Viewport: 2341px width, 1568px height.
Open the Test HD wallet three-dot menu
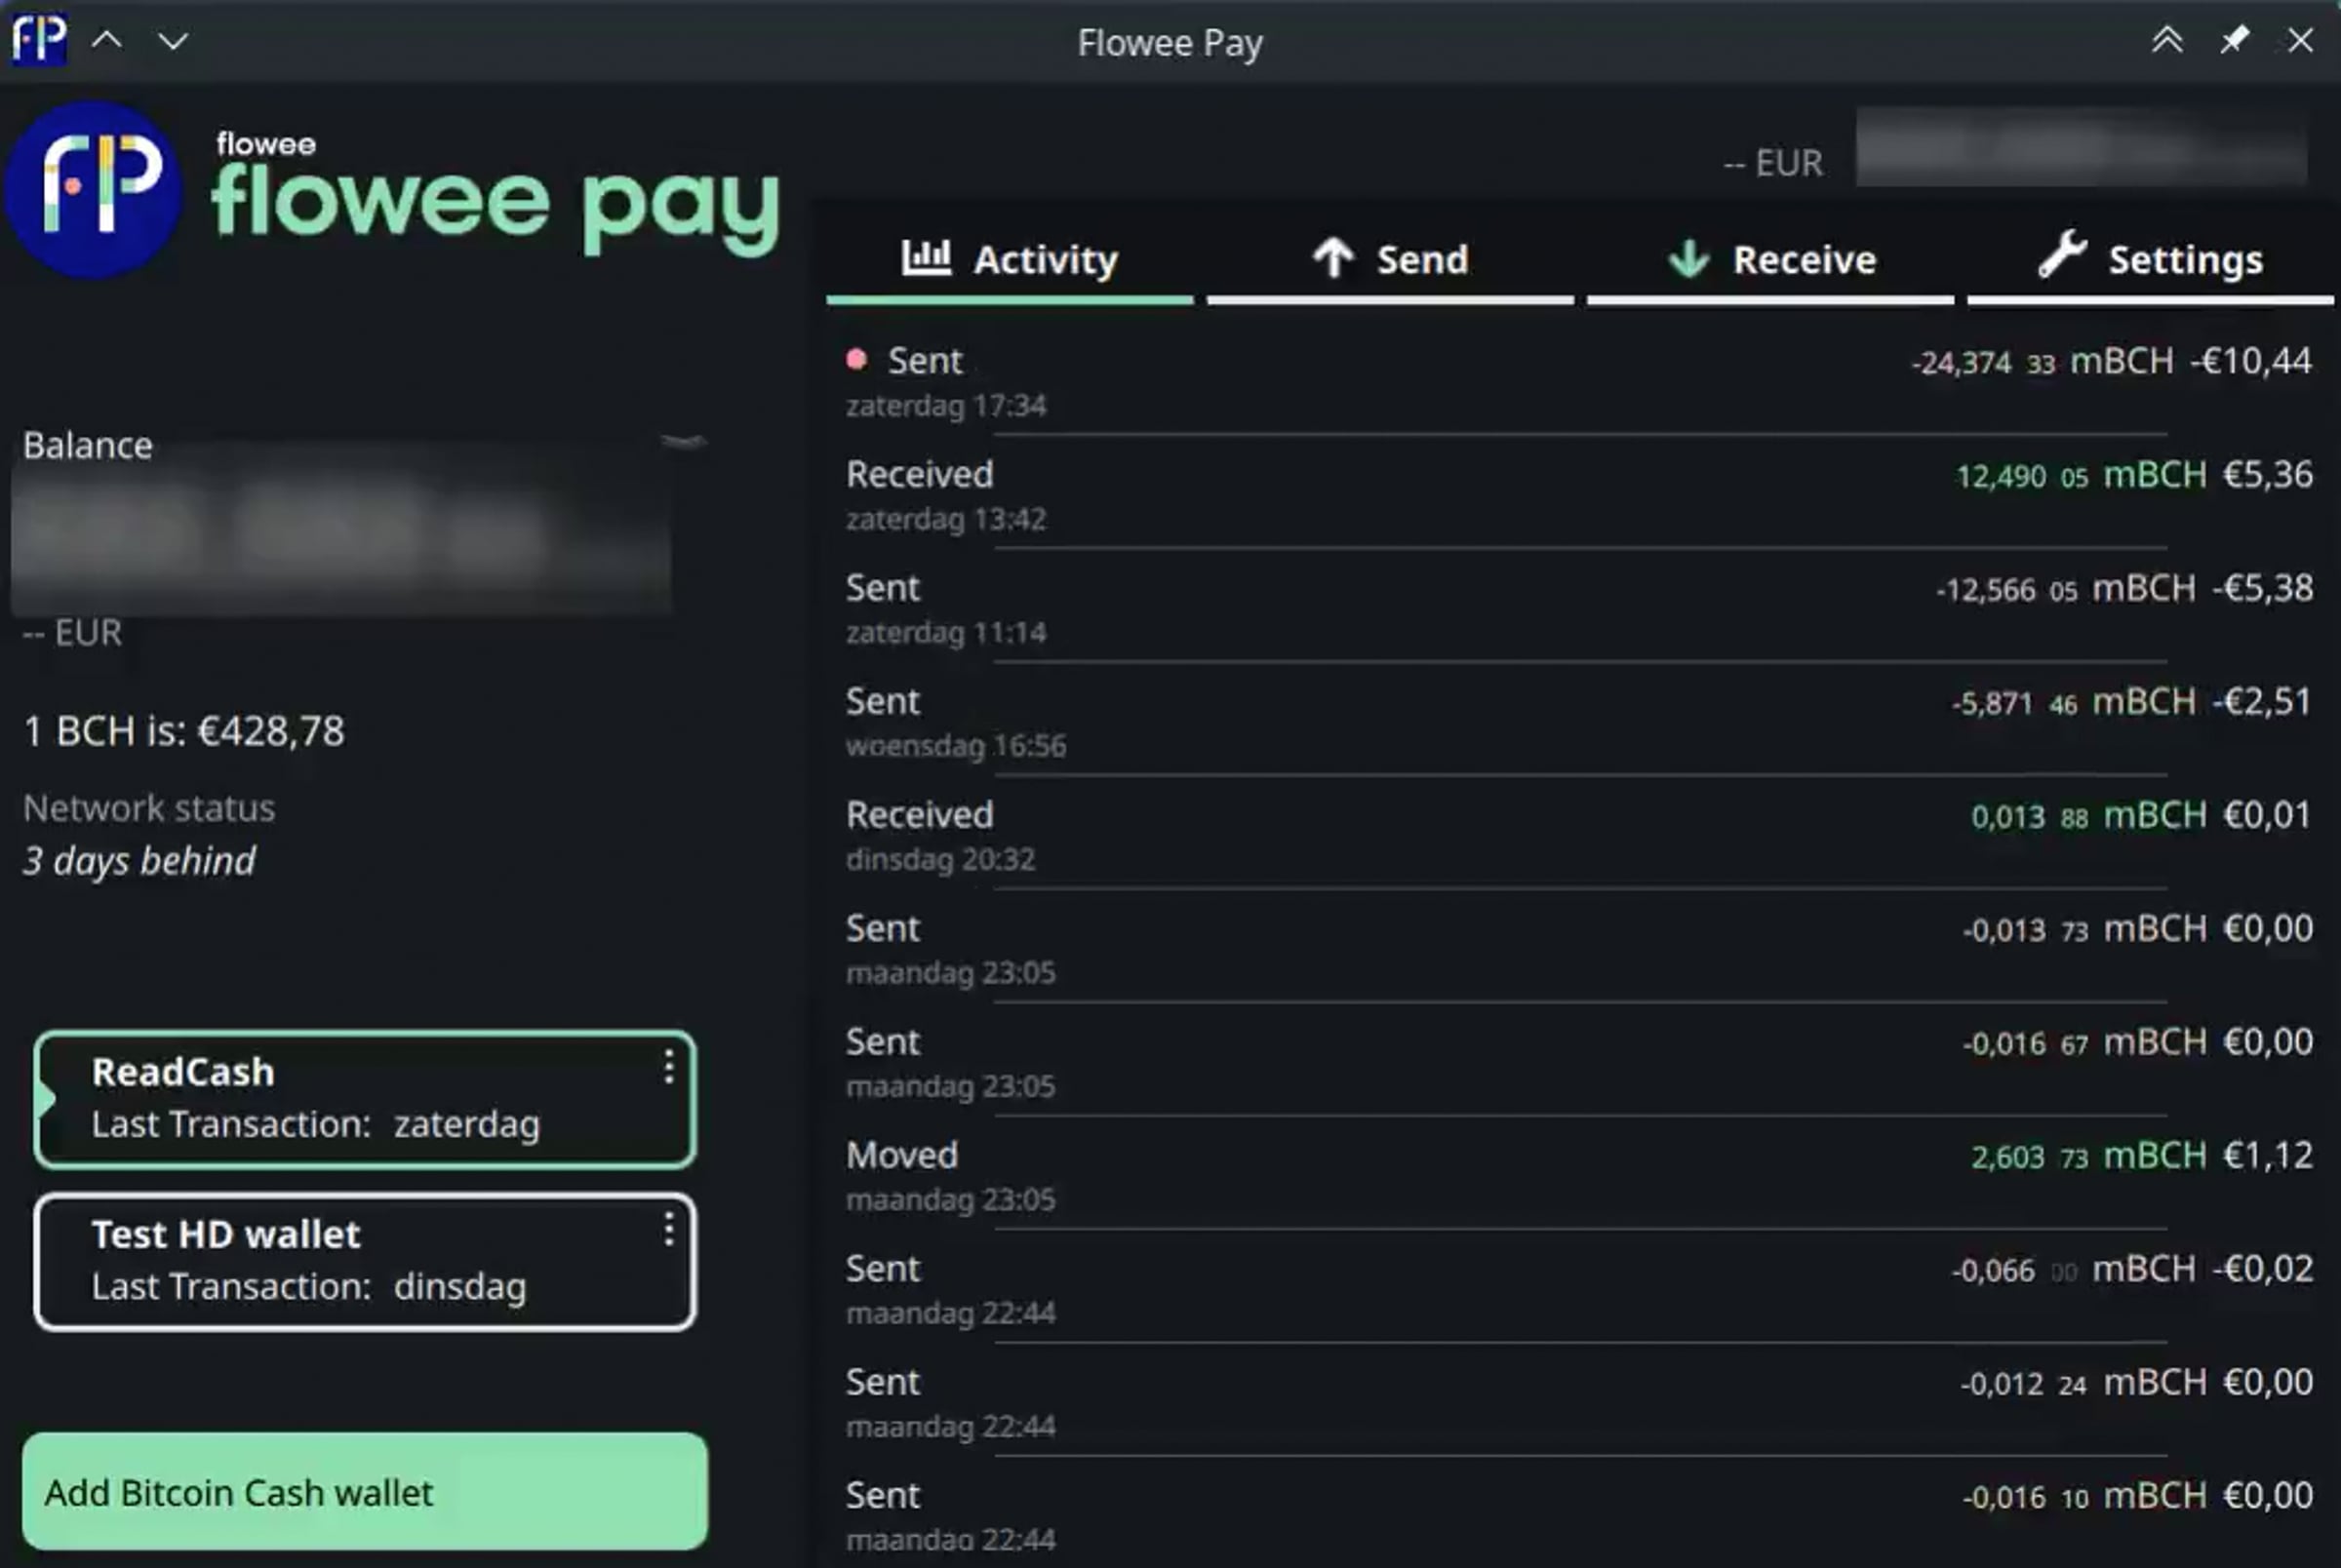668,1230
